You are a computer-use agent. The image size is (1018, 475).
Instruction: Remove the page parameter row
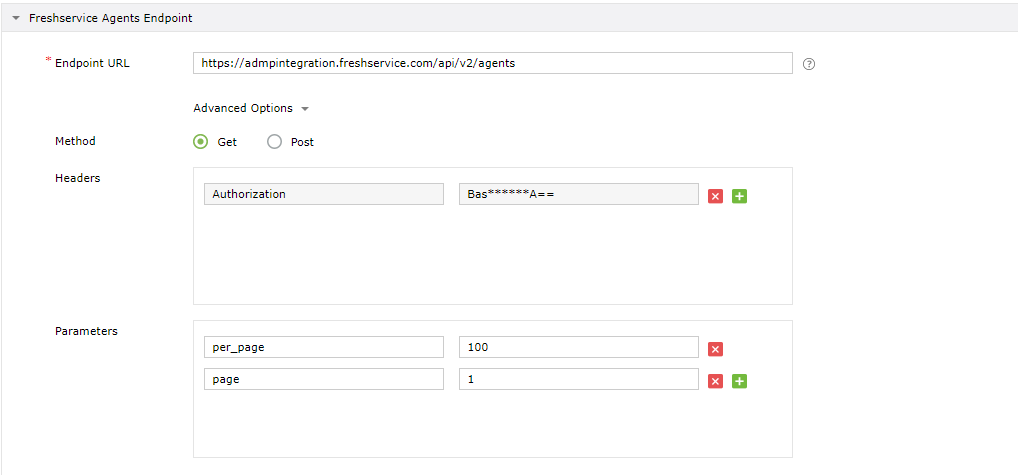click(x=715, y=381)
